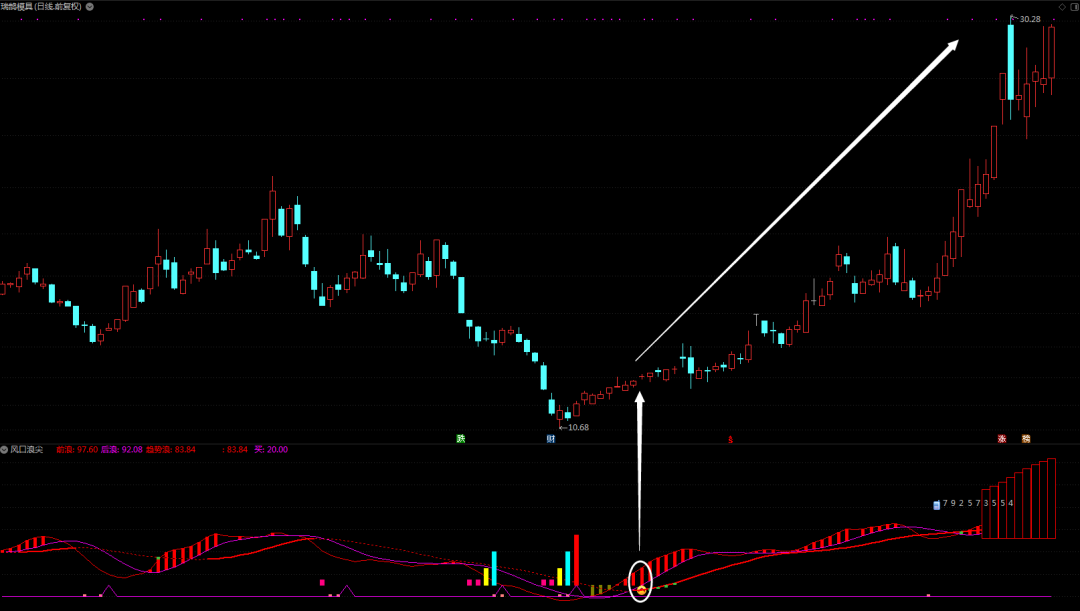Click the lowest candle at 10.68
Image resolution: width=1080 pixels, height=611 pixels.
coord(559,416)
